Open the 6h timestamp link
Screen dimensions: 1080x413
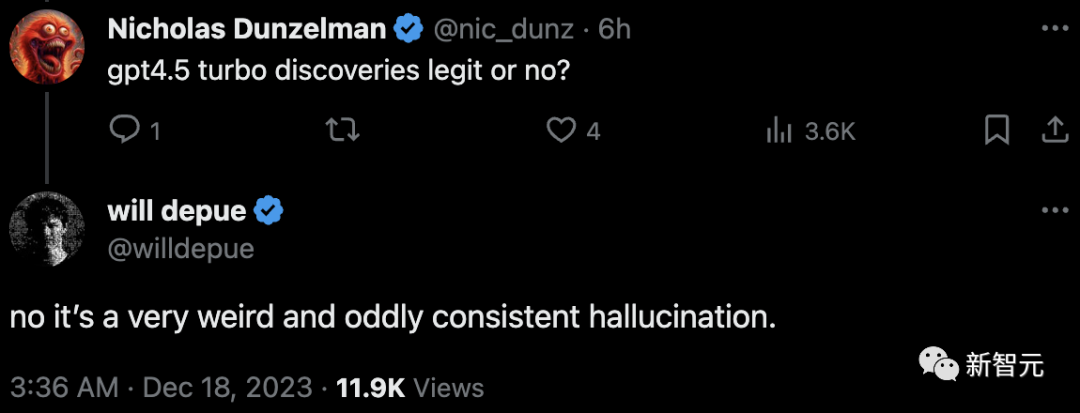(614, 30)
